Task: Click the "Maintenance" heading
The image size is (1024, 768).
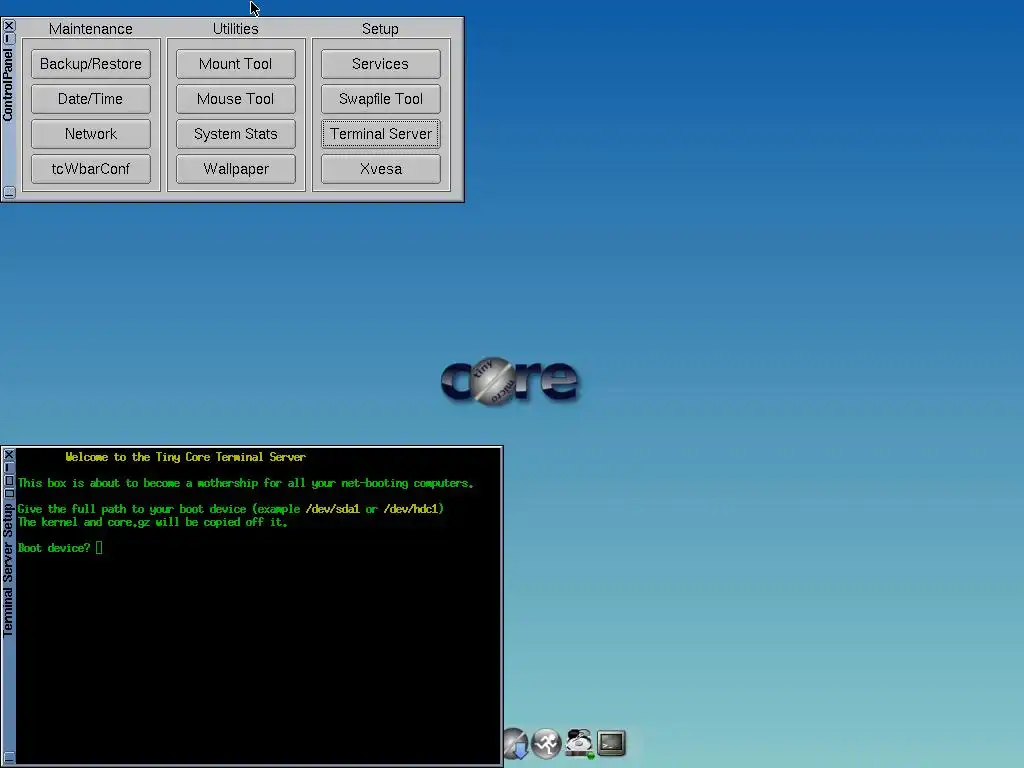Action: pyautogui.click(x=91, y=29)
